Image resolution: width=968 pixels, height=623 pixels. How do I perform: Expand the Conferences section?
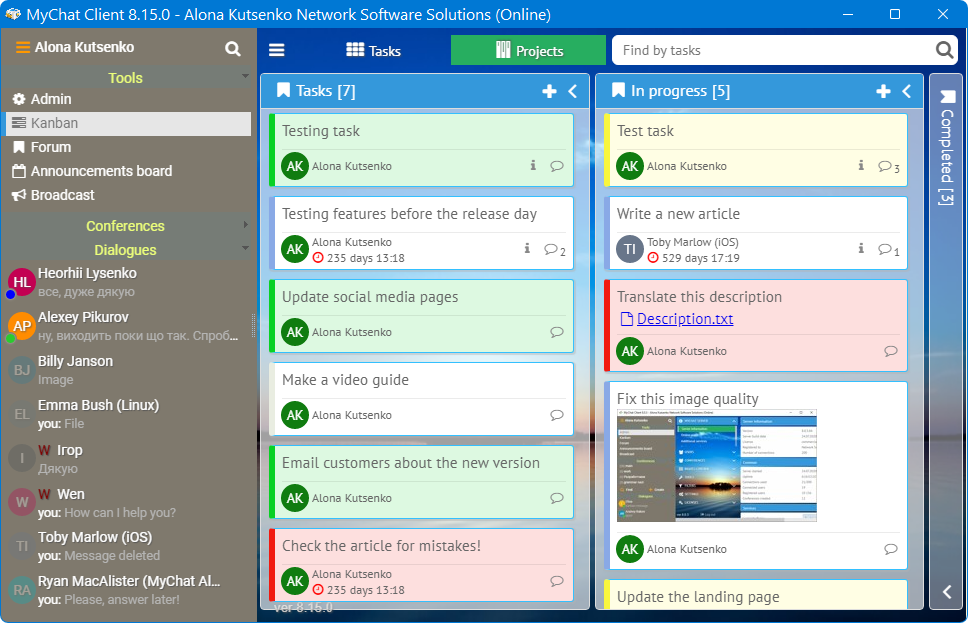coord(248,226)
